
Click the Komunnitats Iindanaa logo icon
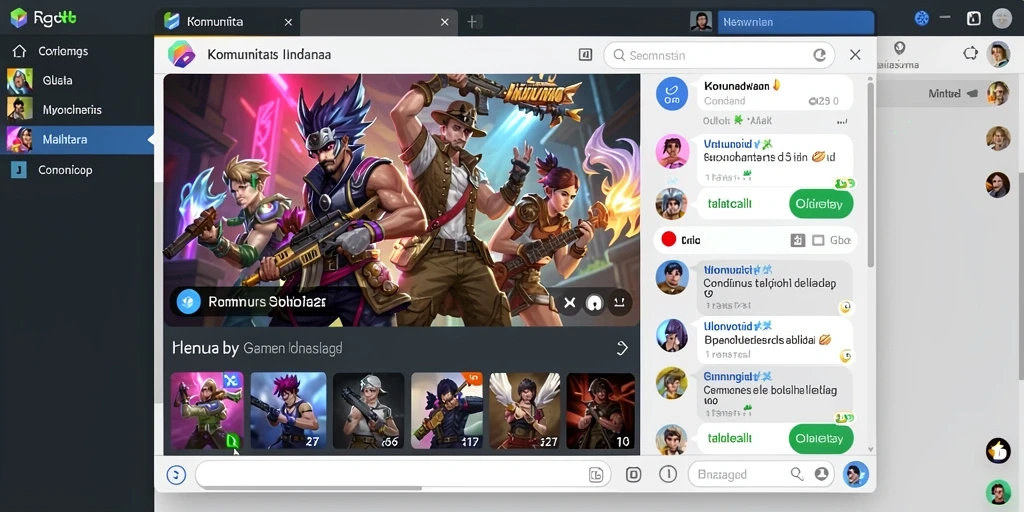pos(181,54)
